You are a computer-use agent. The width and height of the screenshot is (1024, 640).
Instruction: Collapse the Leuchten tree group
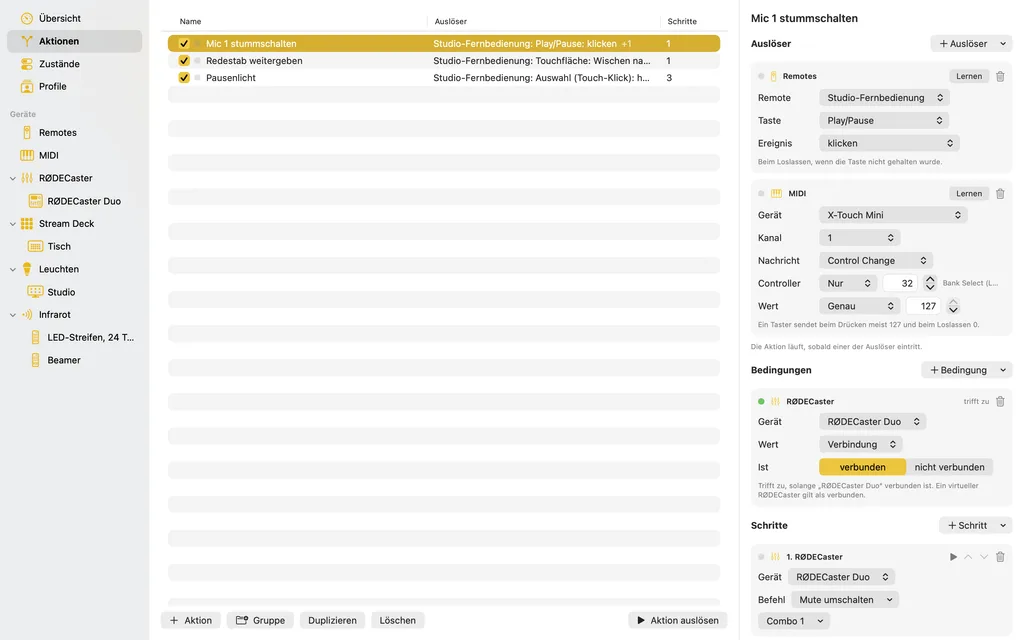(12, 269)
